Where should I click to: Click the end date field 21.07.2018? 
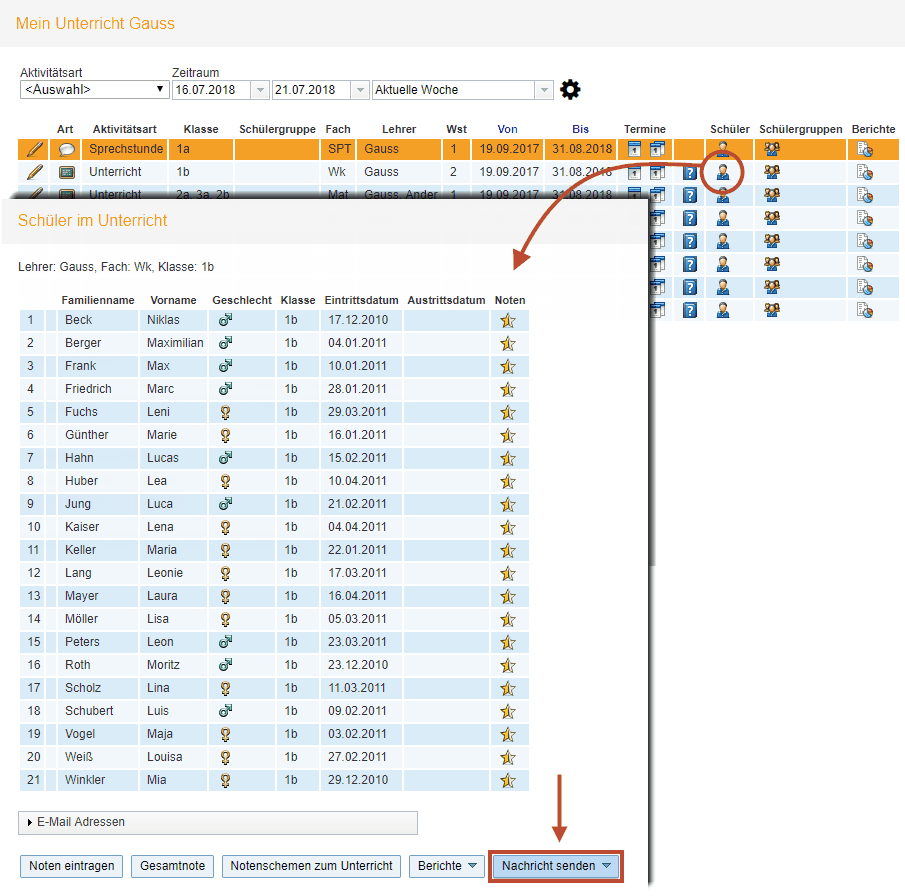coord(311,89)
